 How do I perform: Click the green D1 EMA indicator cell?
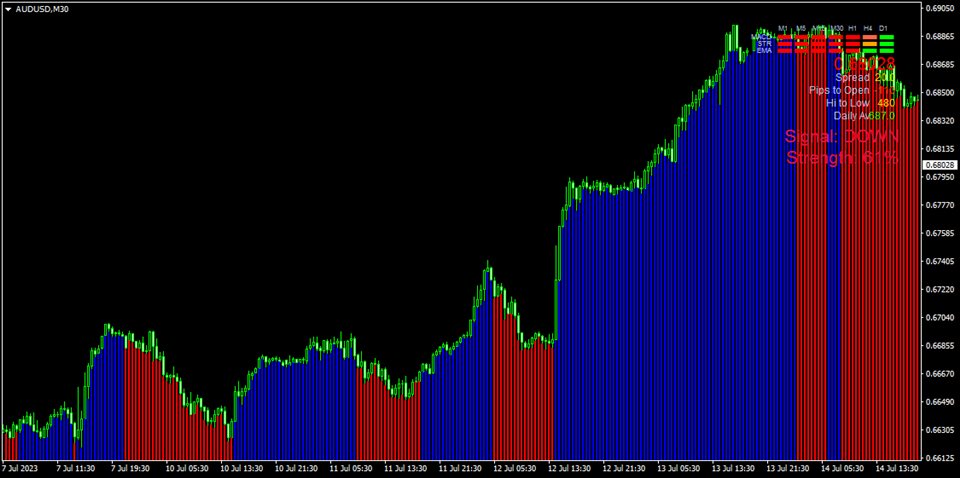click(886, 51)
